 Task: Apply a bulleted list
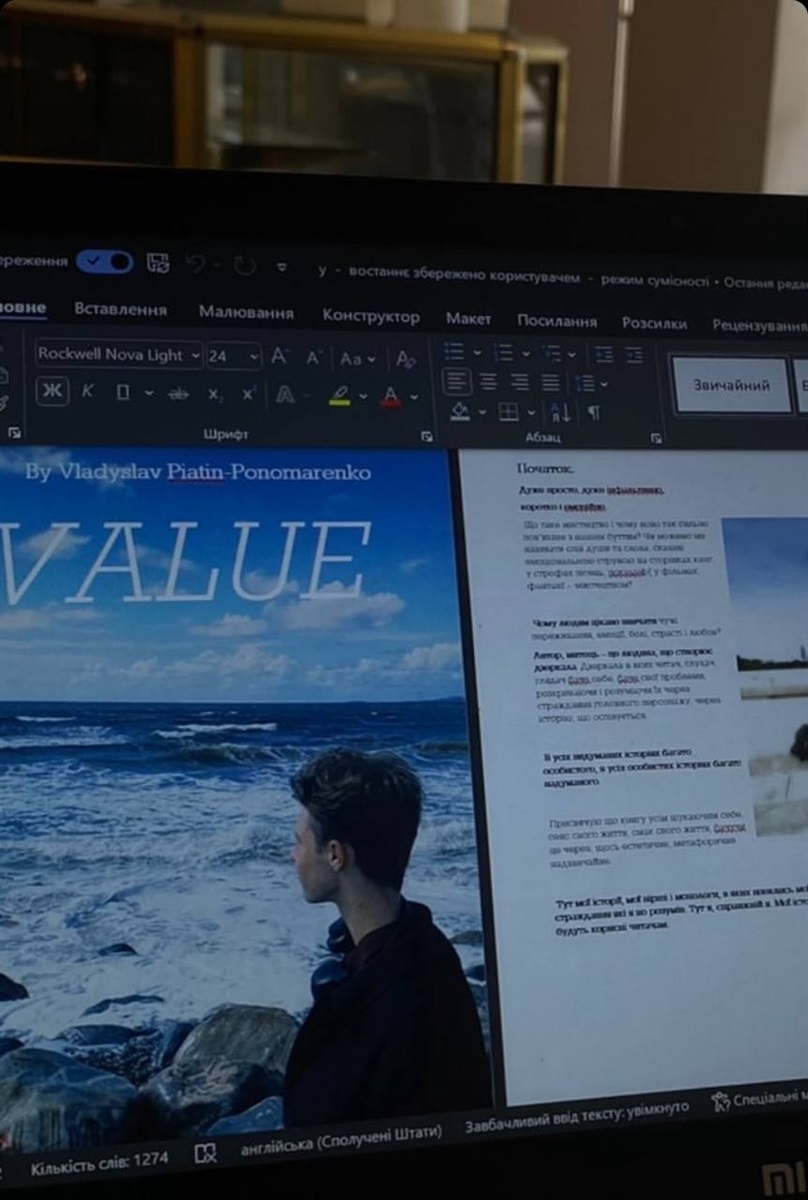[x=454, y=352]
